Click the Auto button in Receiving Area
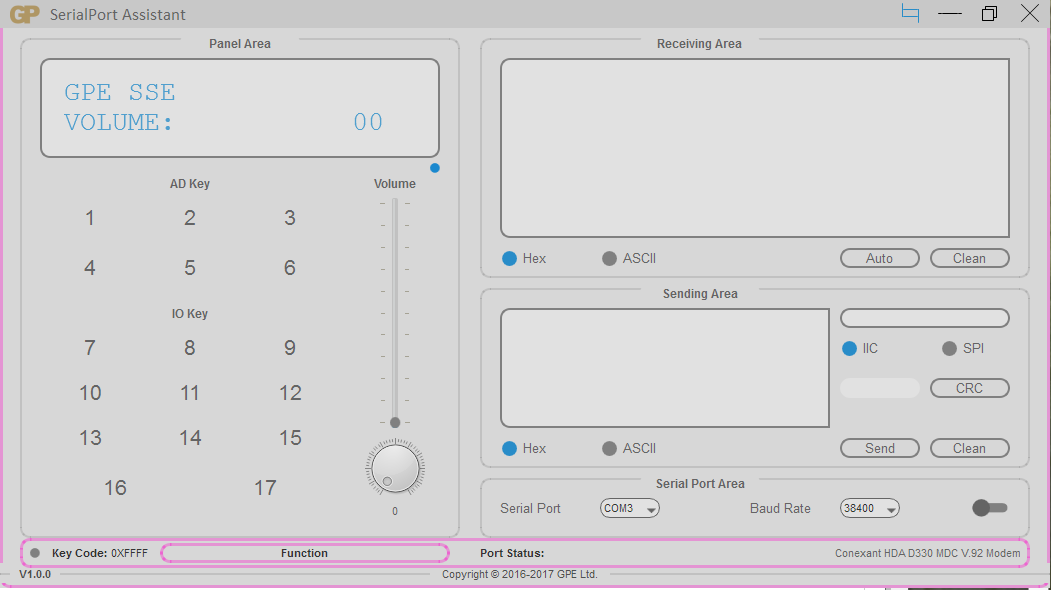 (x=879, y=258)
